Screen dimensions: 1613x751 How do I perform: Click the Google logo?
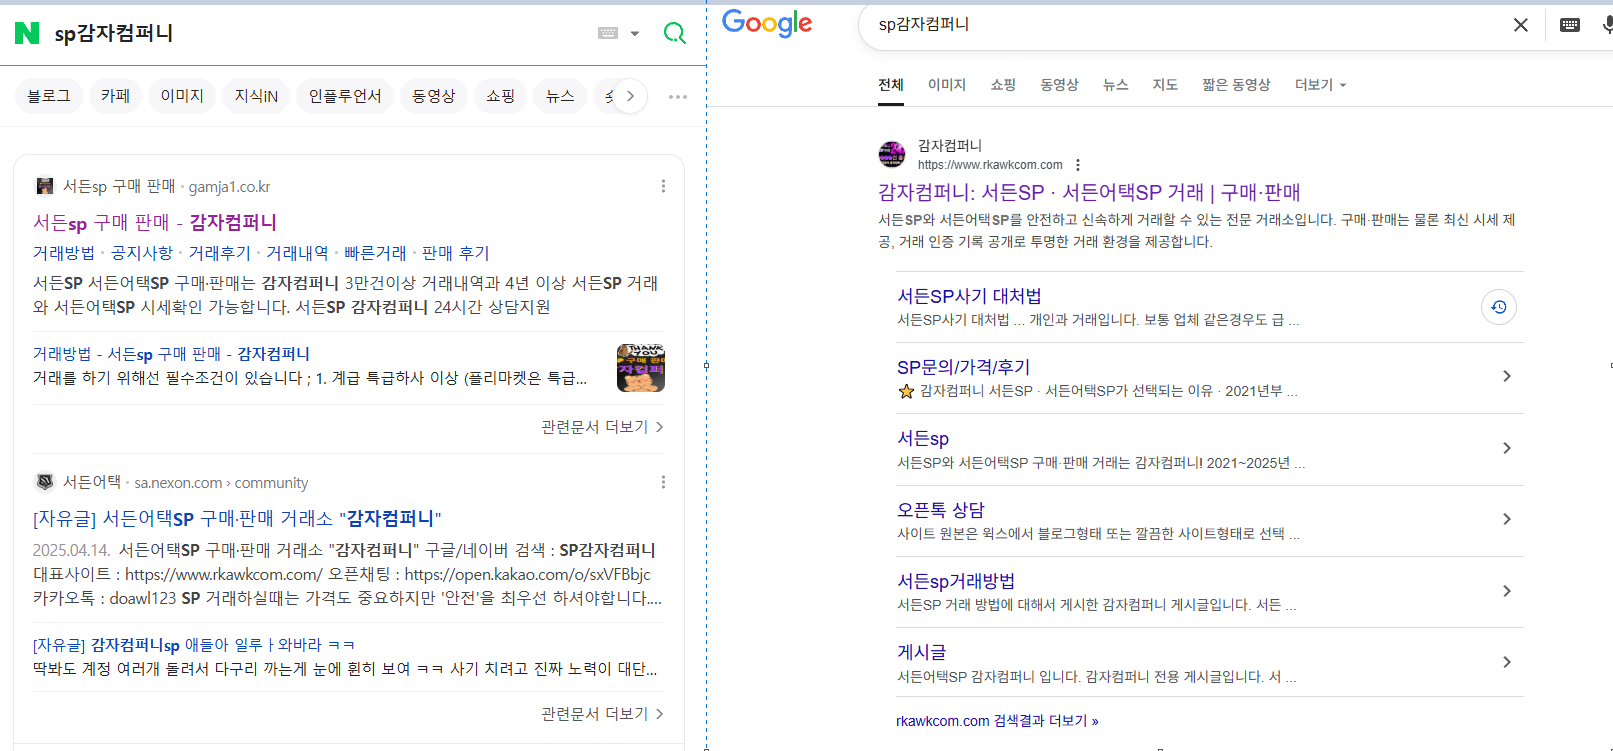coord(767,24)
